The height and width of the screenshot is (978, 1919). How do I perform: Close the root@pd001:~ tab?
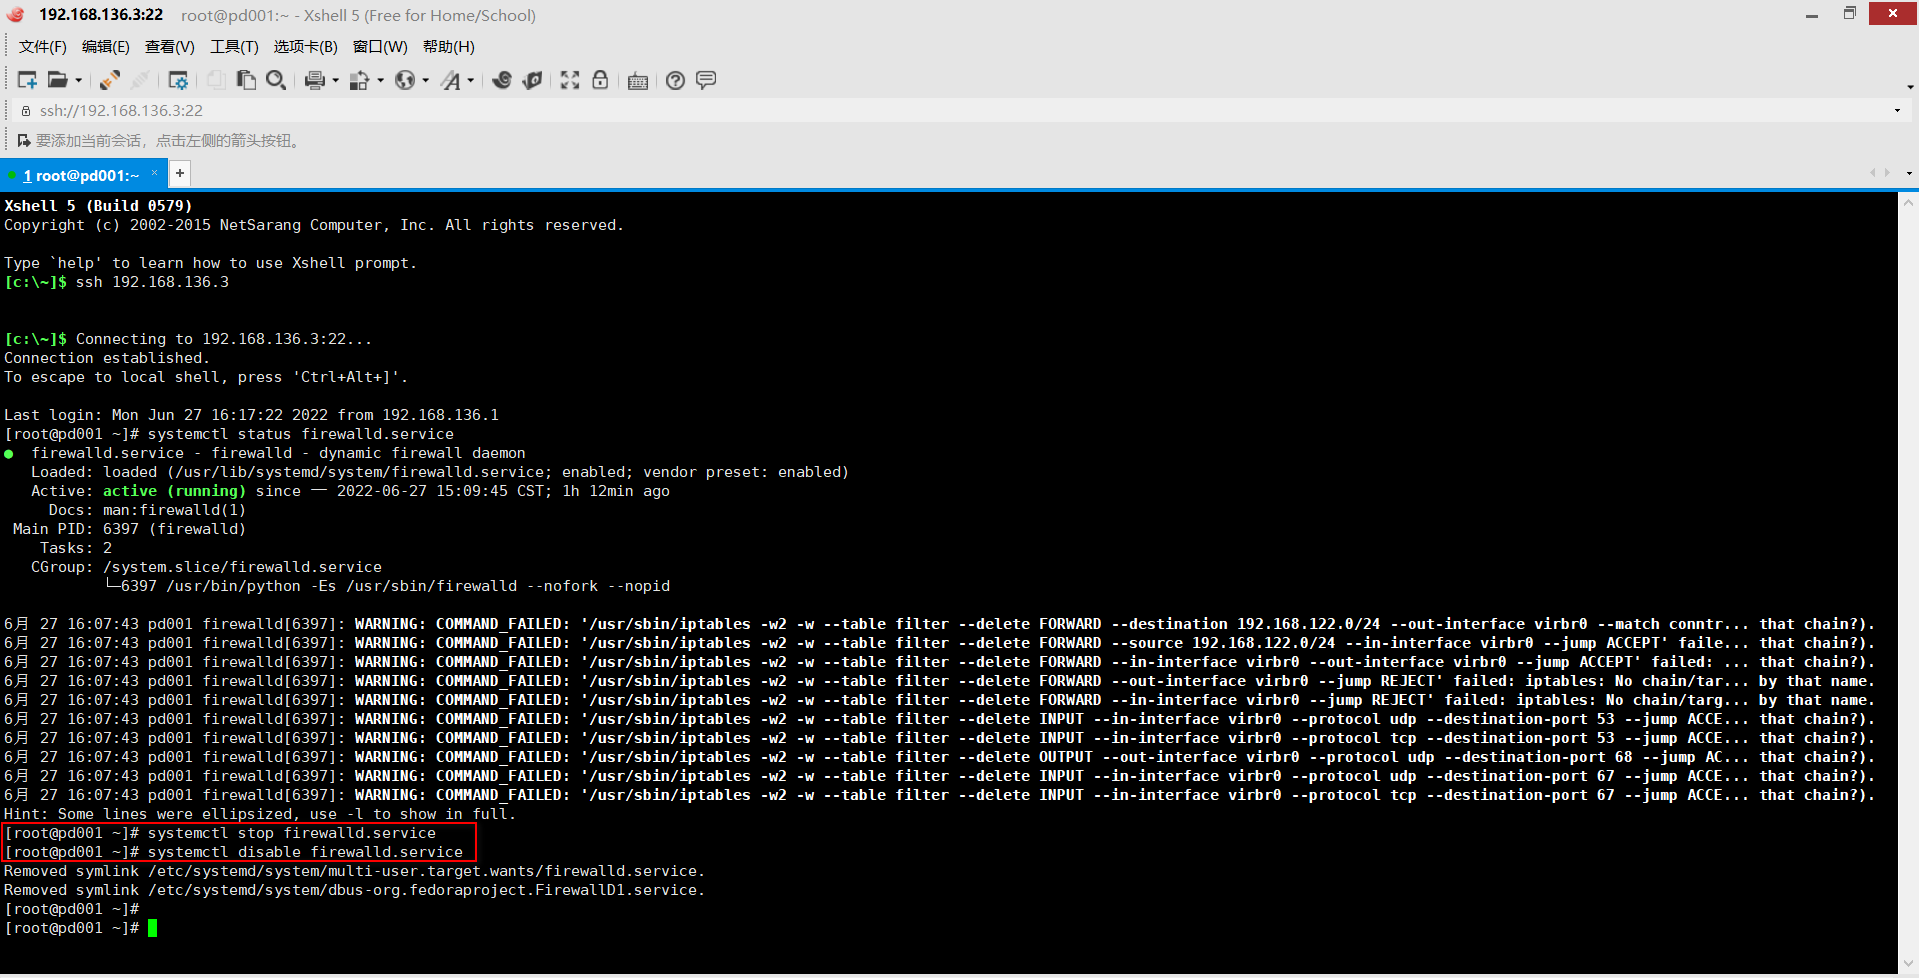(x=155, y=173)
